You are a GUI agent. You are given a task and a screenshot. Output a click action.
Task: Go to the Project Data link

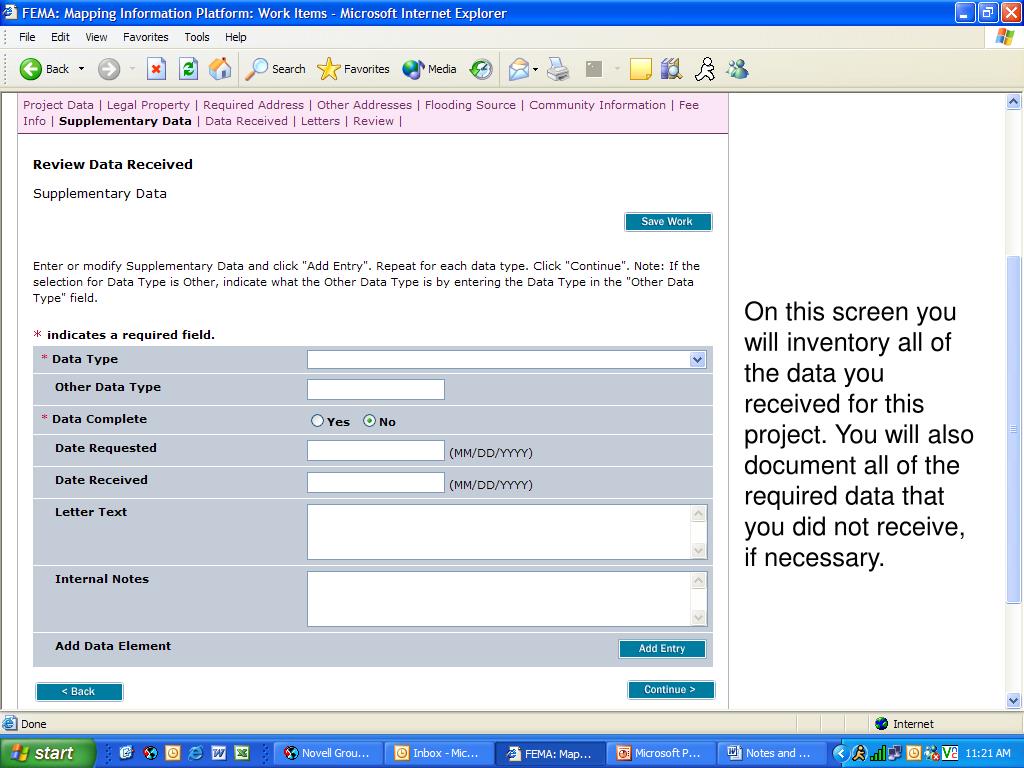click(58, 105)
